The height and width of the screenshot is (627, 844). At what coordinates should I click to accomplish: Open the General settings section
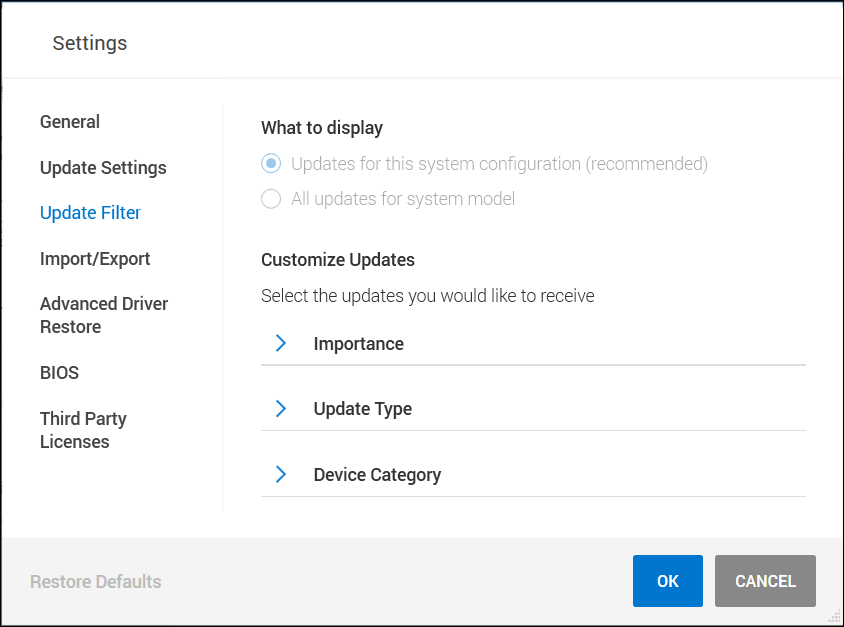coord(69,121)
